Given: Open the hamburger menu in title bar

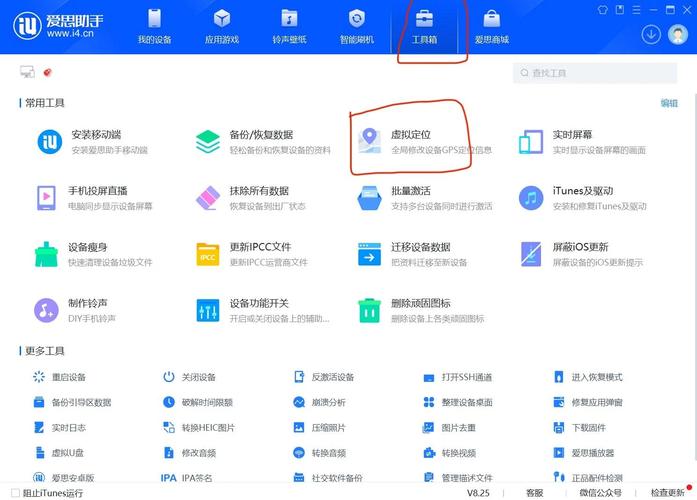Looking at the screenshot, I should [636, 10].
